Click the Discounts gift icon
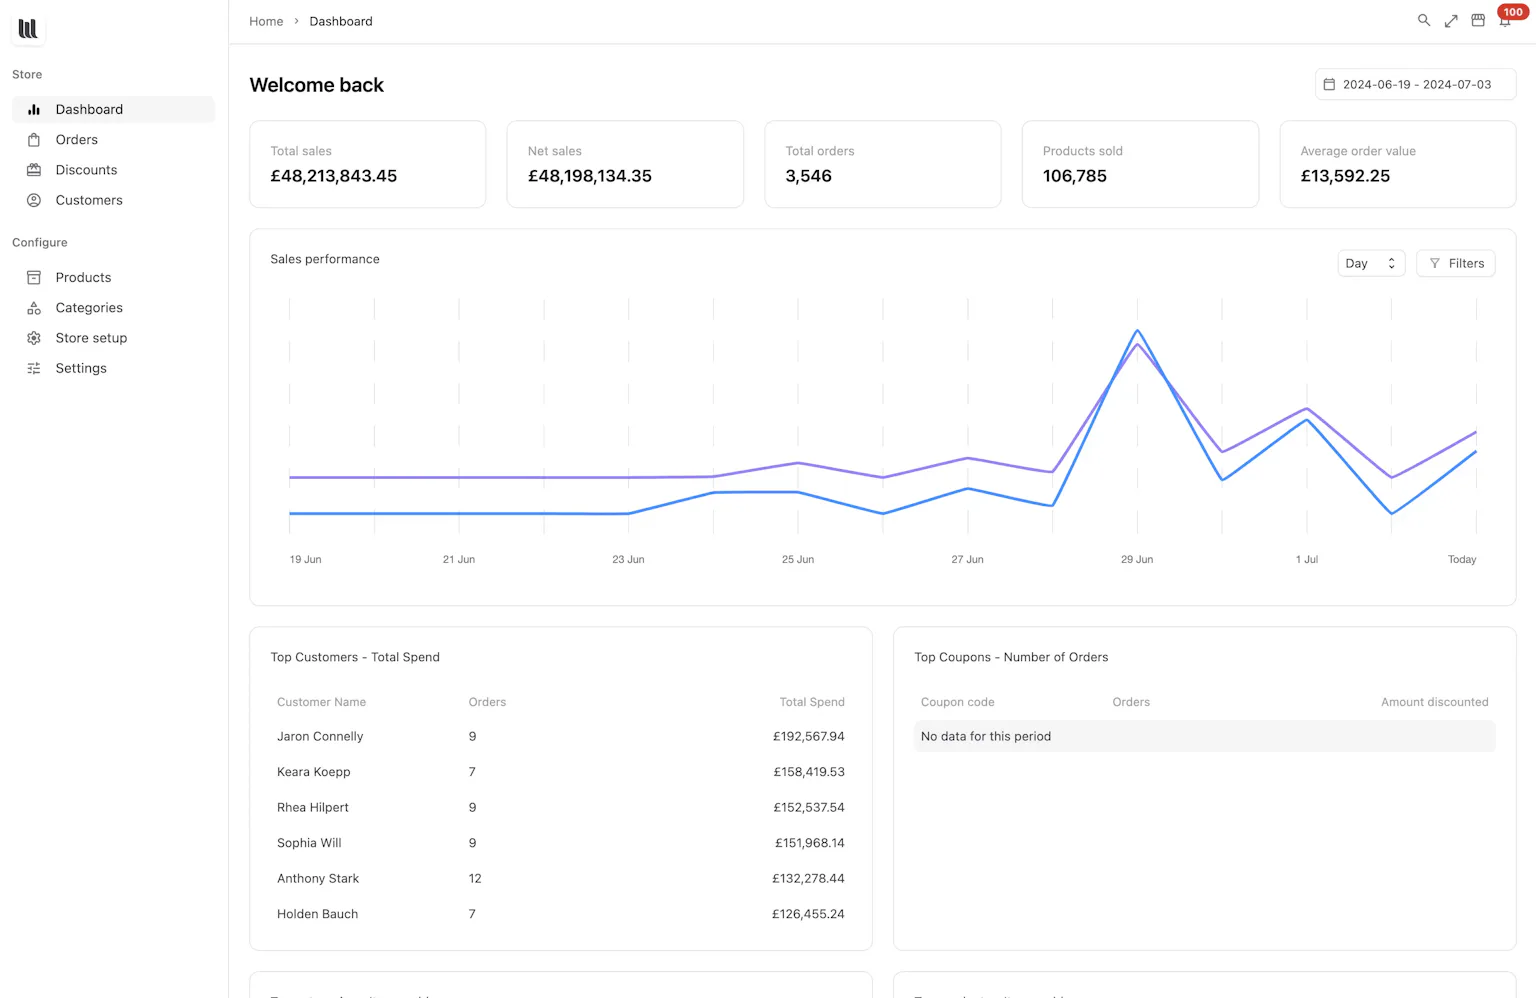The image size is (1536, 998). [34, 170]
